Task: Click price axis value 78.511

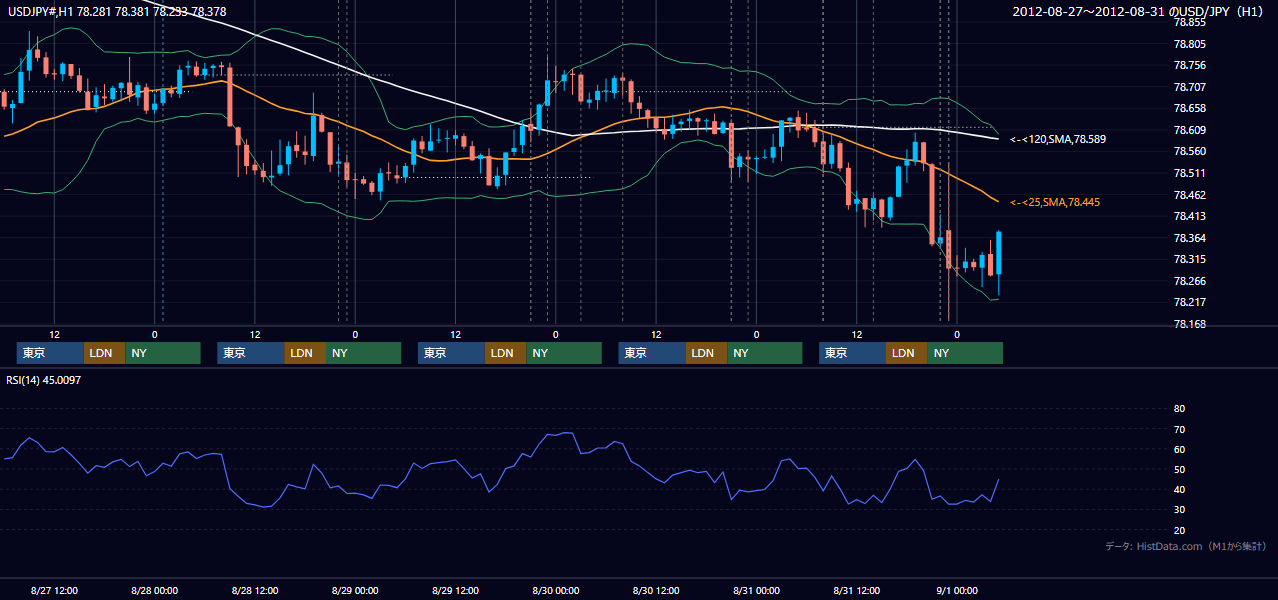Action: (1189, 173)
